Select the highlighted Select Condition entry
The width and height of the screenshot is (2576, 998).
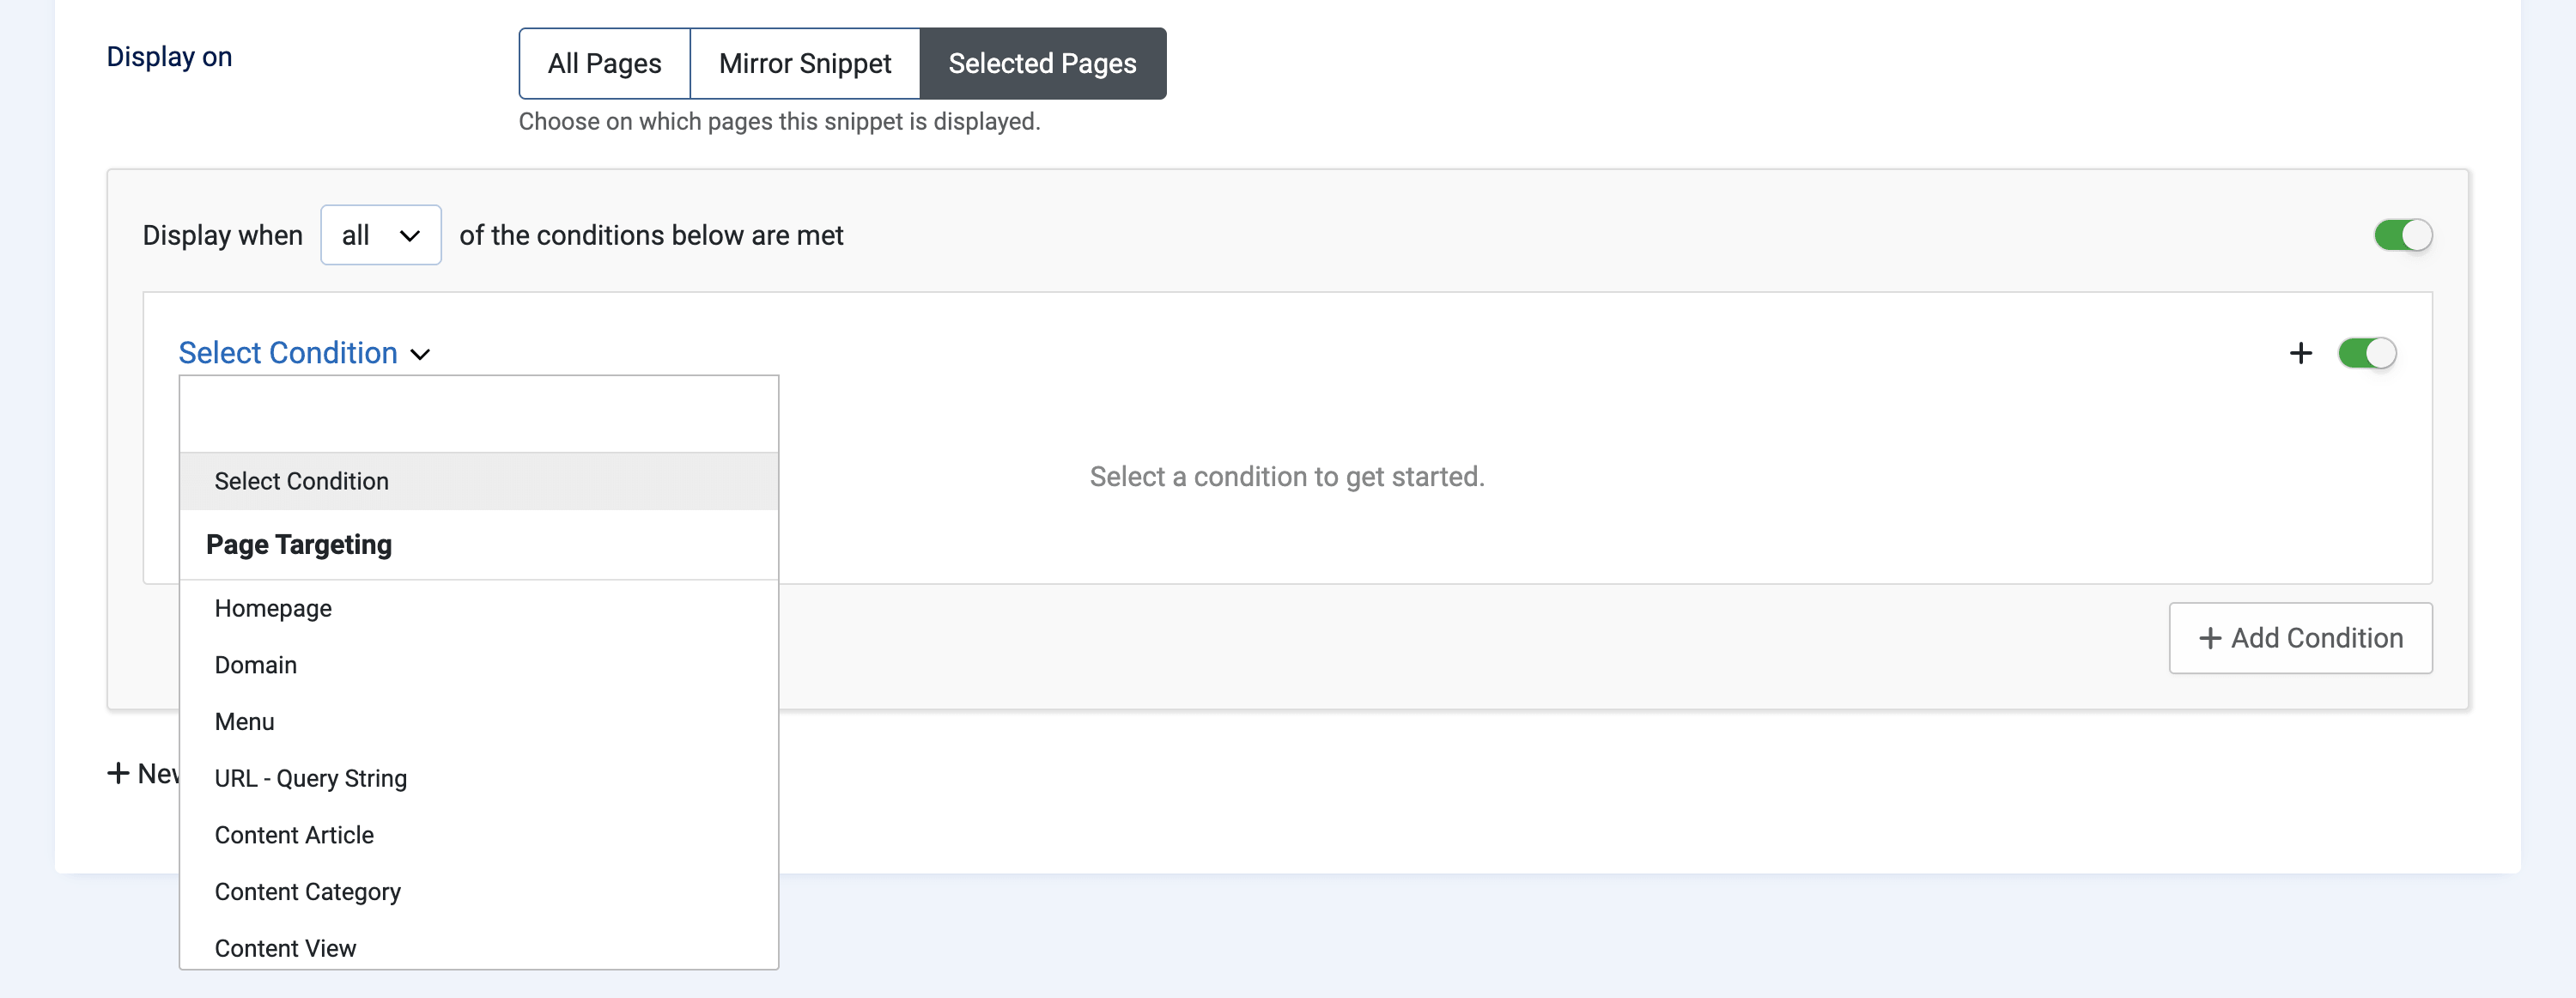(478, 481)
